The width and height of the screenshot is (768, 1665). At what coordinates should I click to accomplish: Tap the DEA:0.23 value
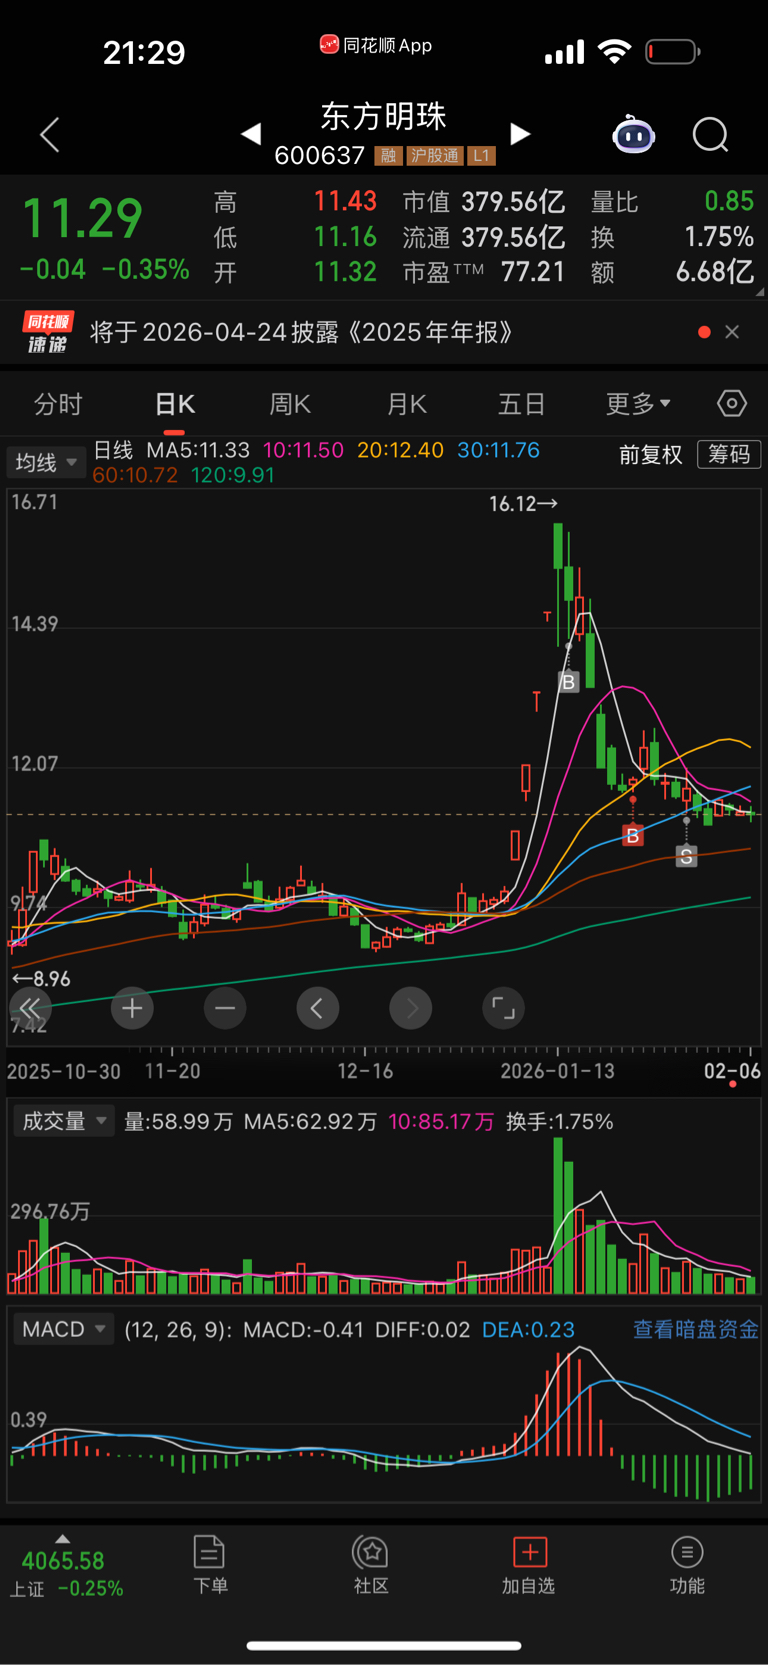(x=528, y=1329)
